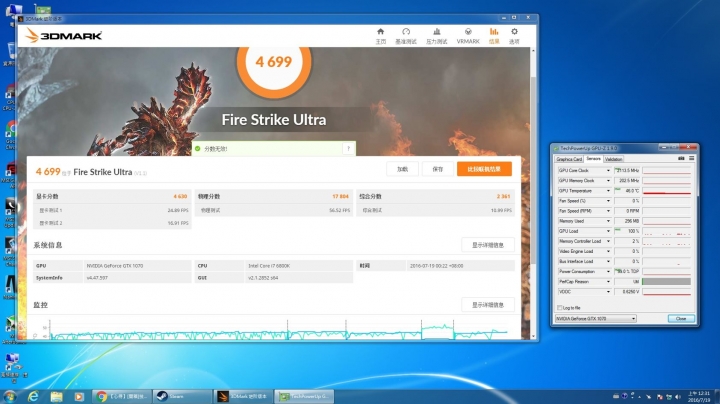
Task: Click the large 4 699 score circle
Action: pyautogui.click(x=274, y=62)
